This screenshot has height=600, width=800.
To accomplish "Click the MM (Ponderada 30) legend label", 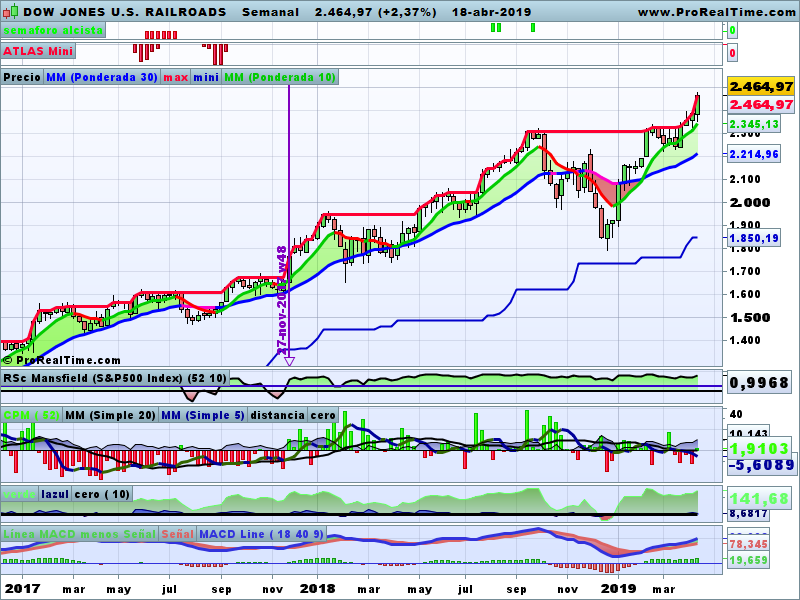I will click(102, 77).
